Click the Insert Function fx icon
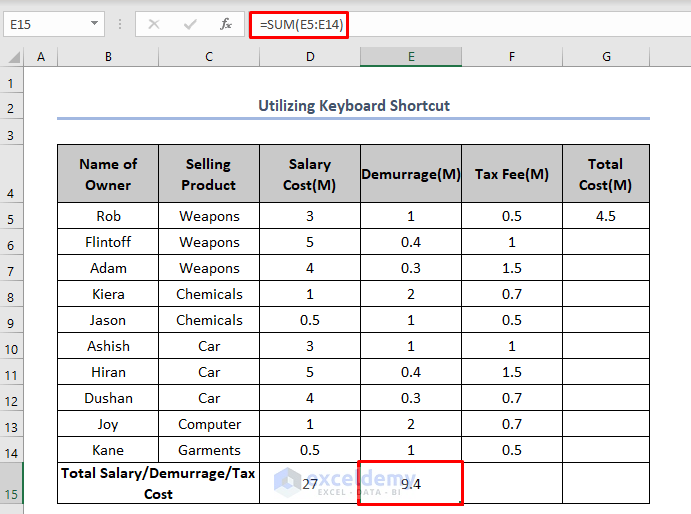Image resolution: width=691 pixels, height=514 pixels. [x=226, y=24]
